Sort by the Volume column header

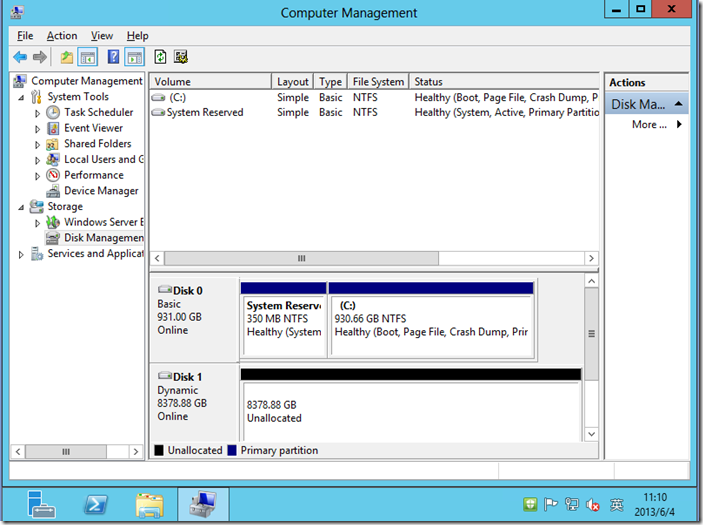pyautogui.click(x=211, y=82)
